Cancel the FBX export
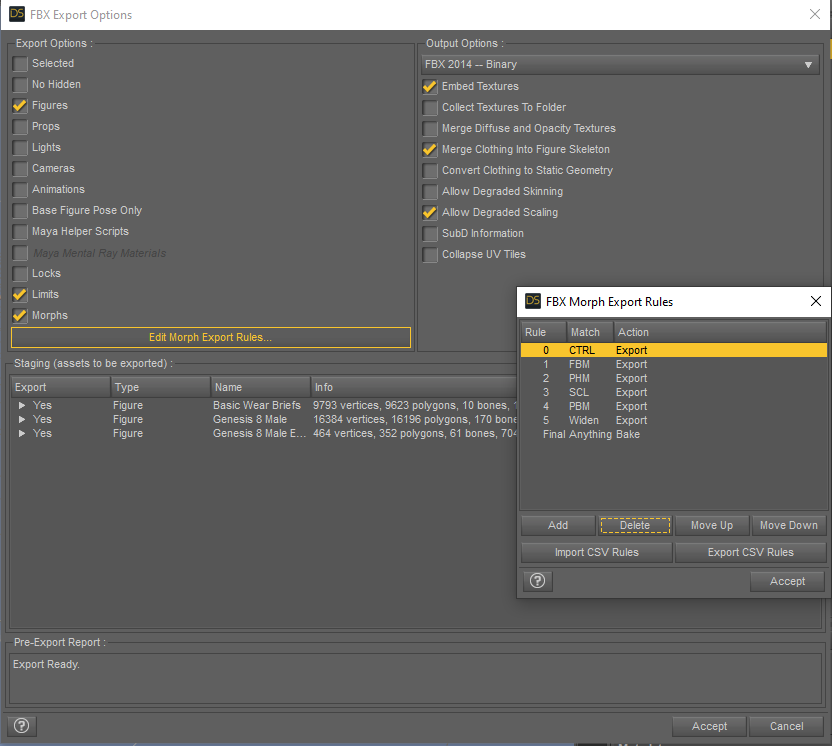 tap(786, 726)
